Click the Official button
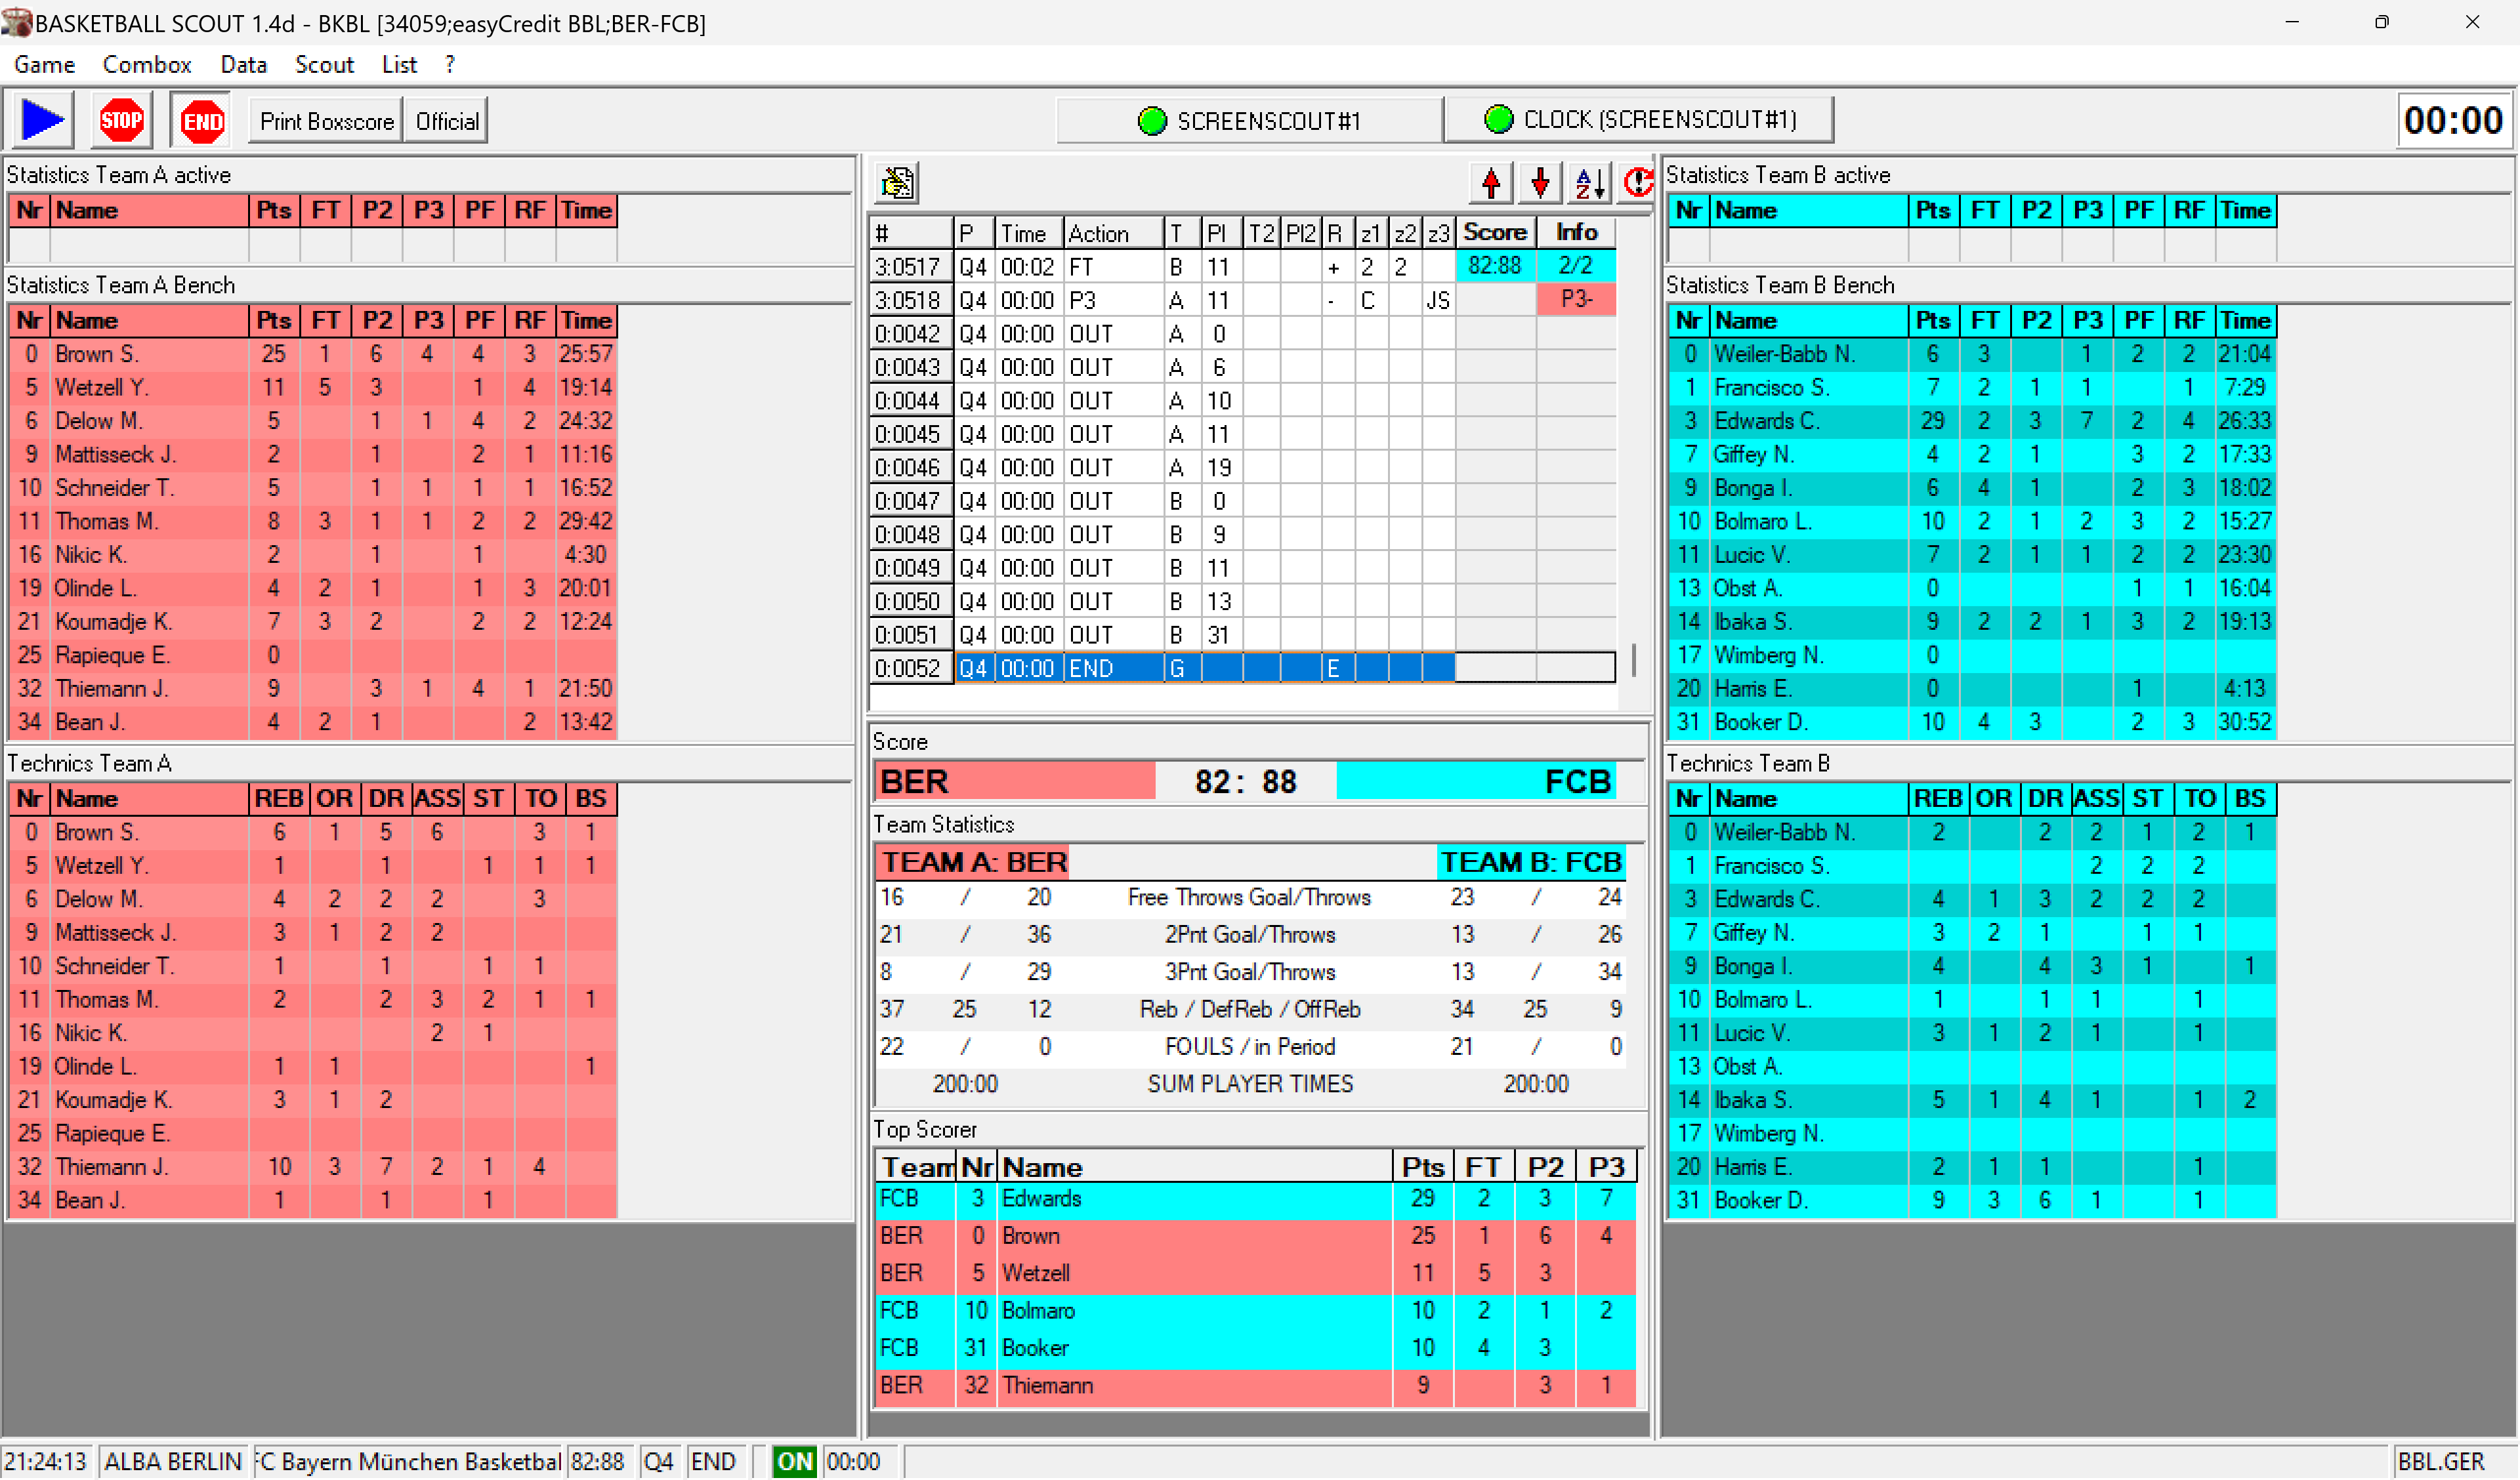The image size is (2520, 1480). [447, 121]
